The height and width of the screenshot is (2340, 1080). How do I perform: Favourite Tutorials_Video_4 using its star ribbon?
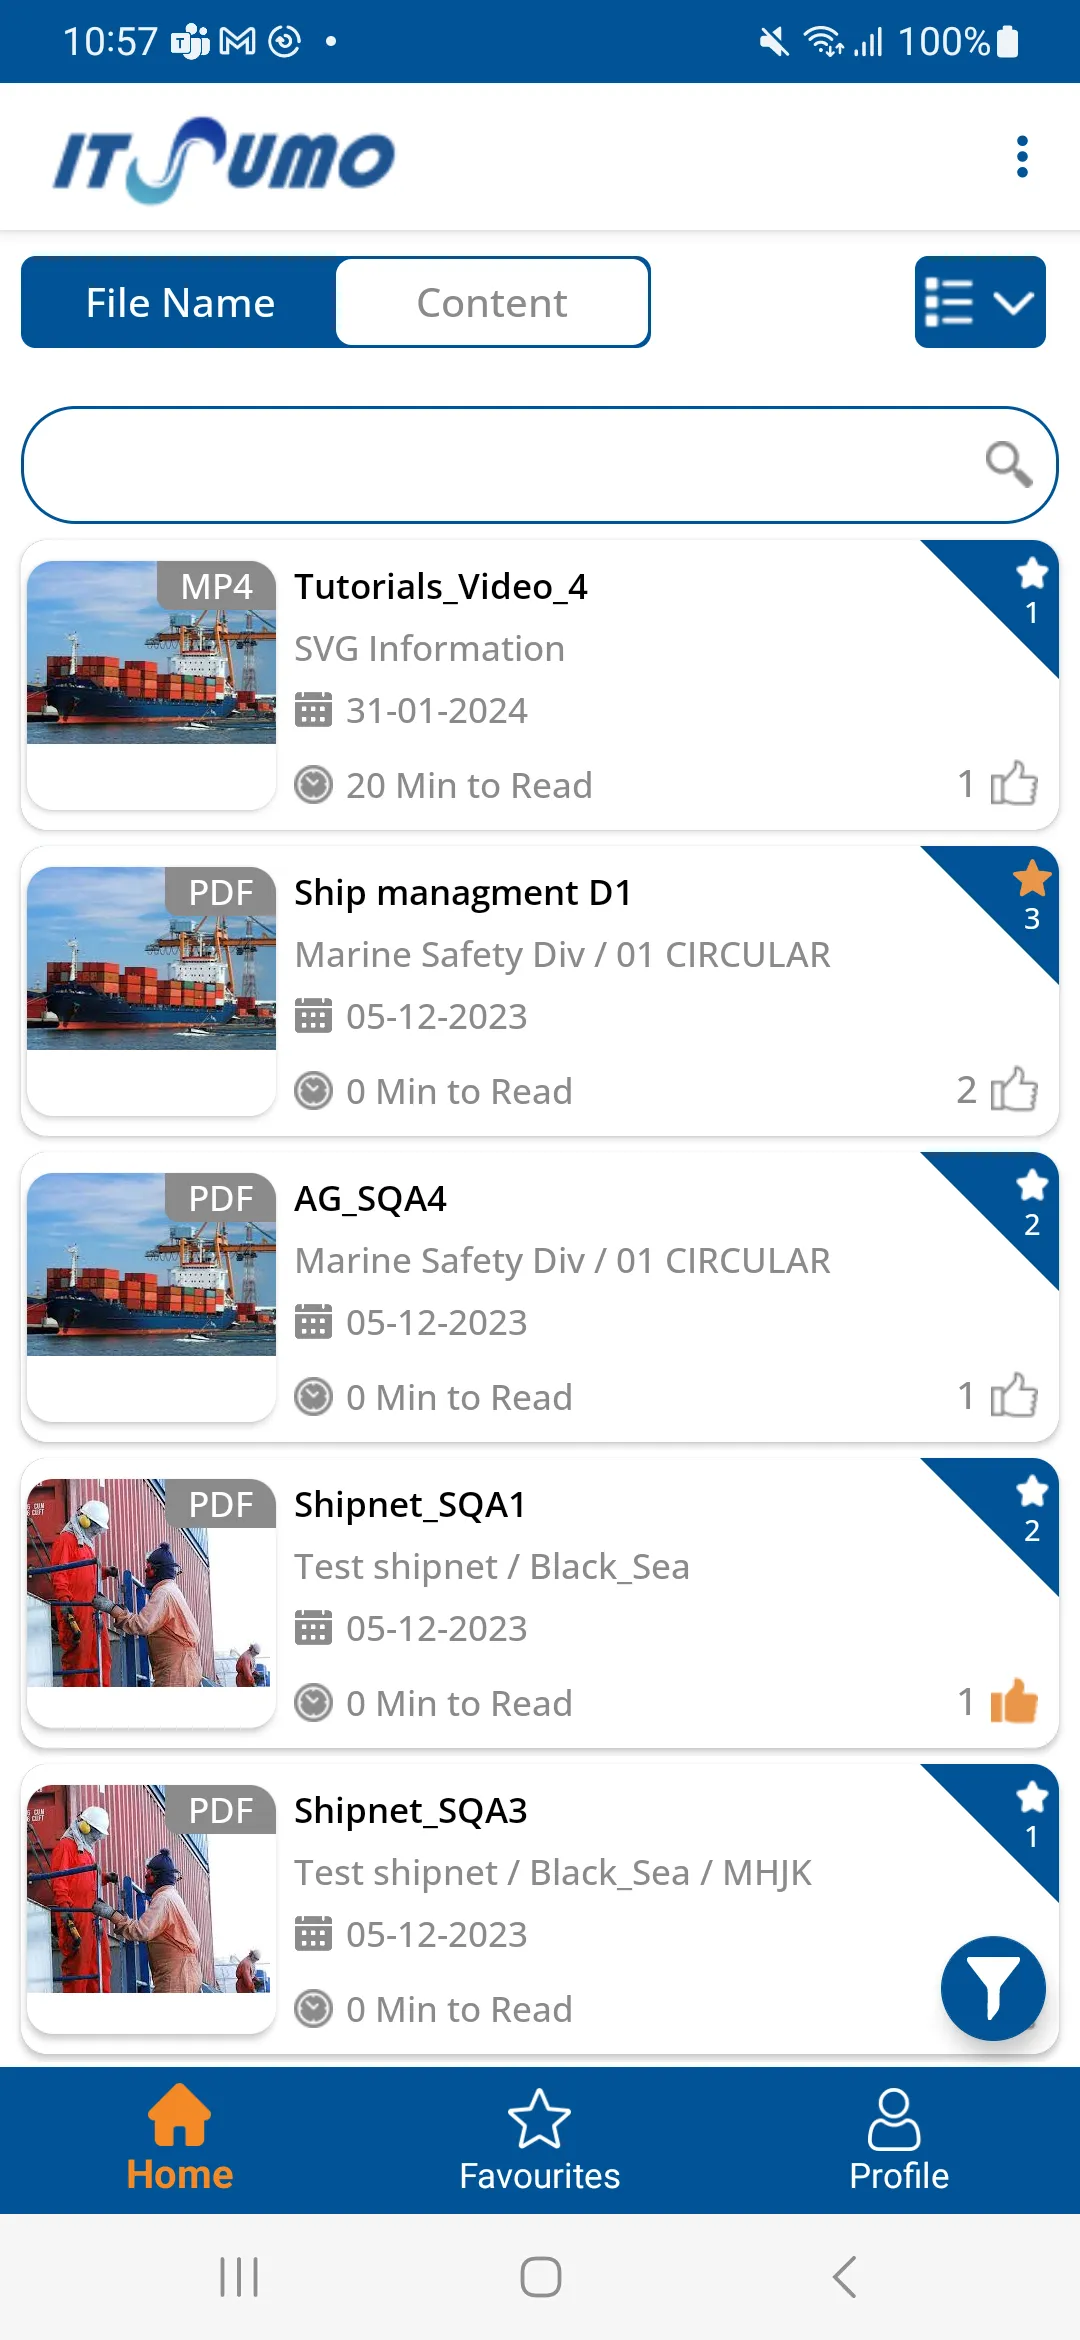(x=1031, y=573)
